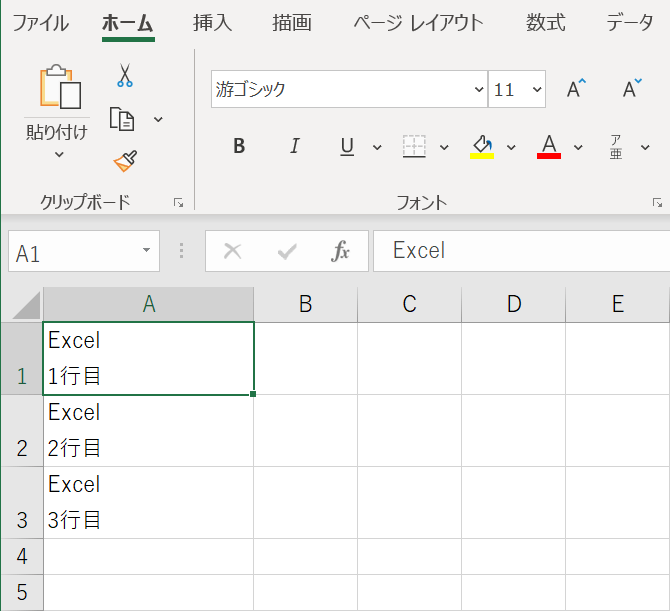Open the font name 游ゴシック dropdown
Image resolution: width=670 pixels, height=611 pixels.
479,89
